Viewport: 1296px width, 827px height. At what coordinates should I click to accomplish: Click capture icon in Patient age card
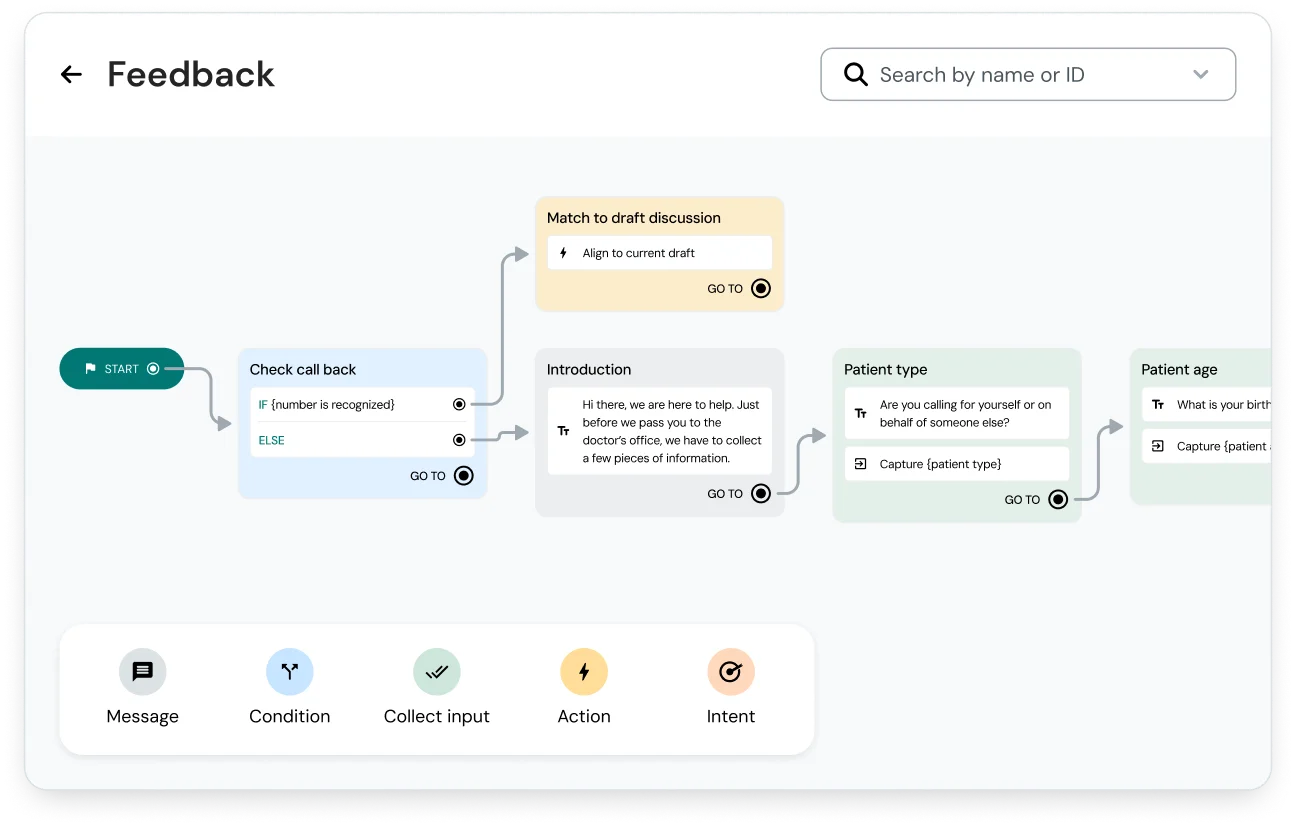click(1158, 446)
